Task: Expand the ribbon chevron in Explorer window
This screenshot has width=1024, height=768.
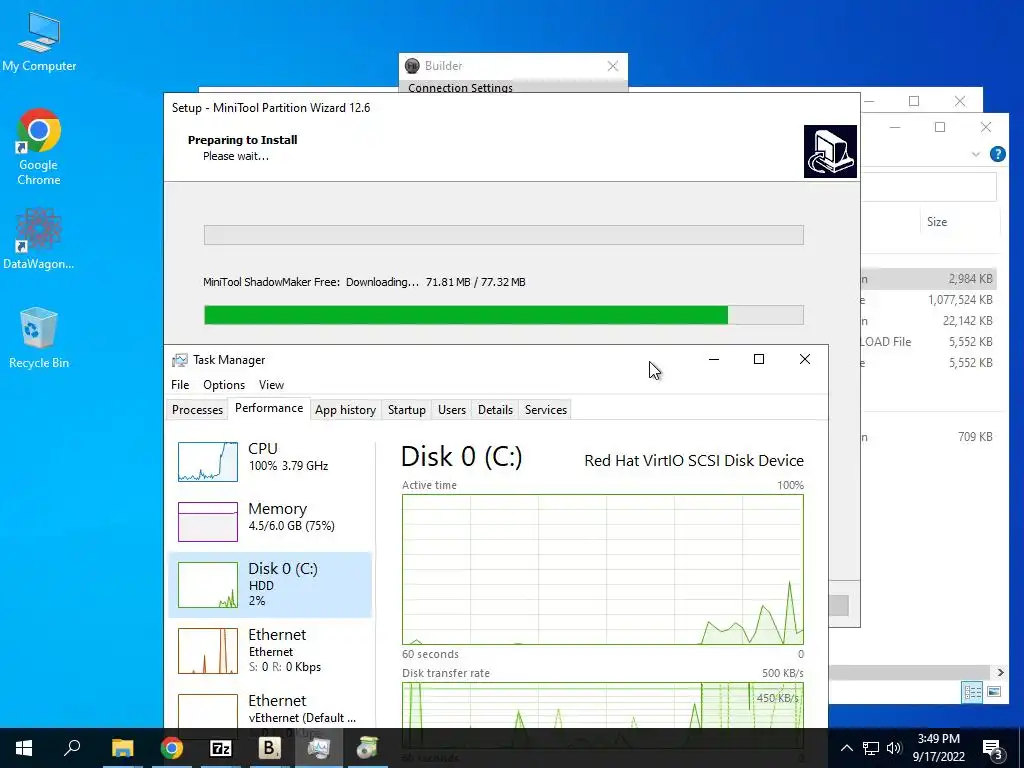Action: pyautogui.click(x=976, y=154)
